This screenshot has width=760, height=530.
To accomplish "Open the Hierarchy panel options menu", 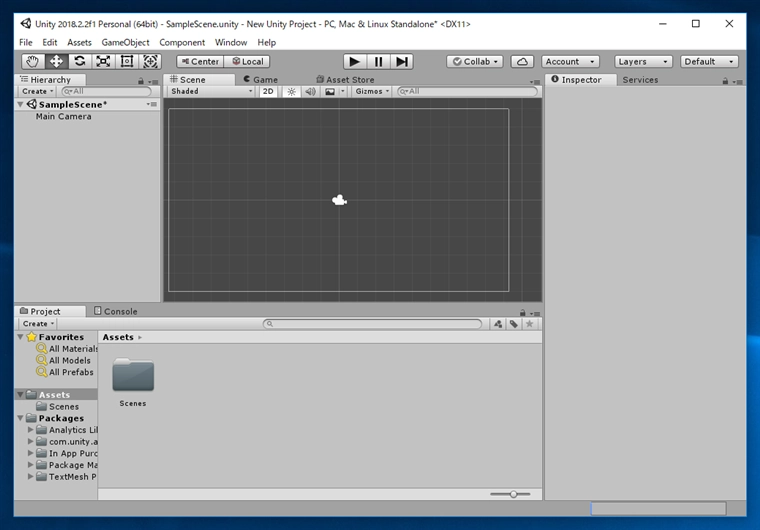I will (153, 81).
